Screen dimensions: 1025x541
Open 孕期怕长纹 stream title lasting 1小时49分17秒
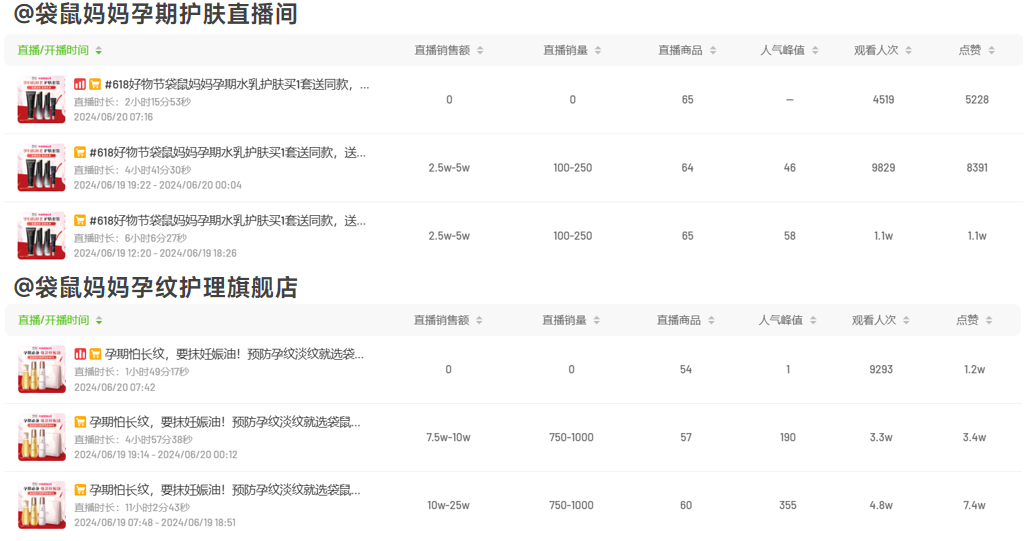coord(234,354)
